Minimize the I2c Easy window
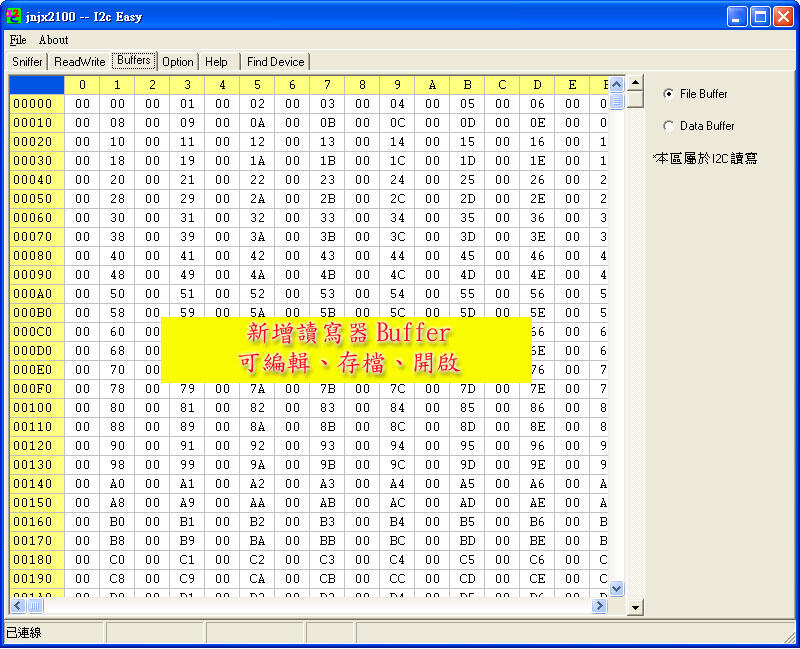The image size is (800, 649). [x=737, y=17]
